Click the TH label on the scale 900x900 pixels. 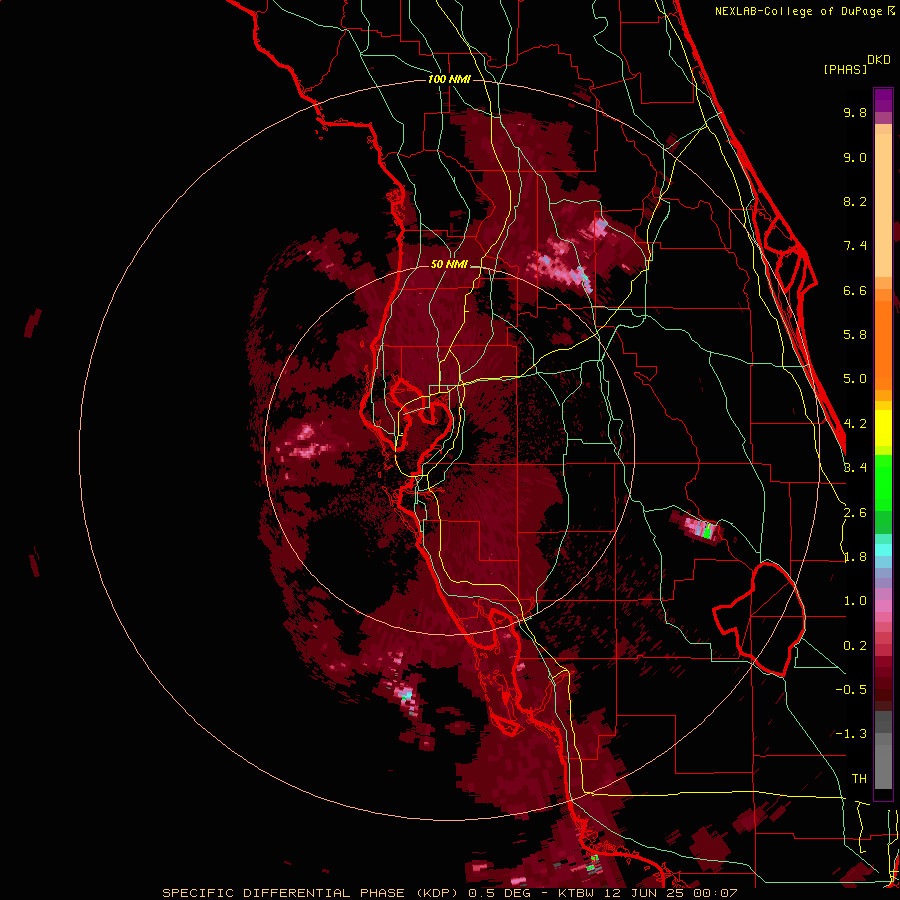[859, 778]
